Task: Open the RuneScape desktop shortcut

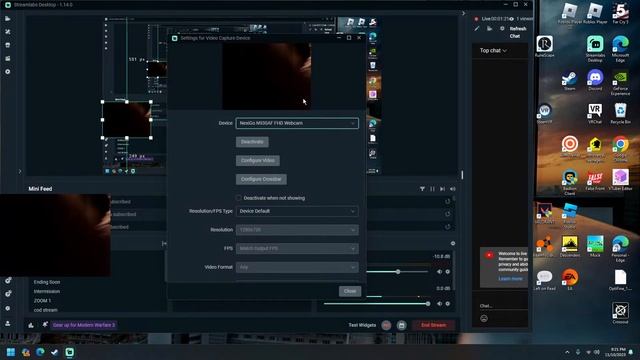Action: 544,47
